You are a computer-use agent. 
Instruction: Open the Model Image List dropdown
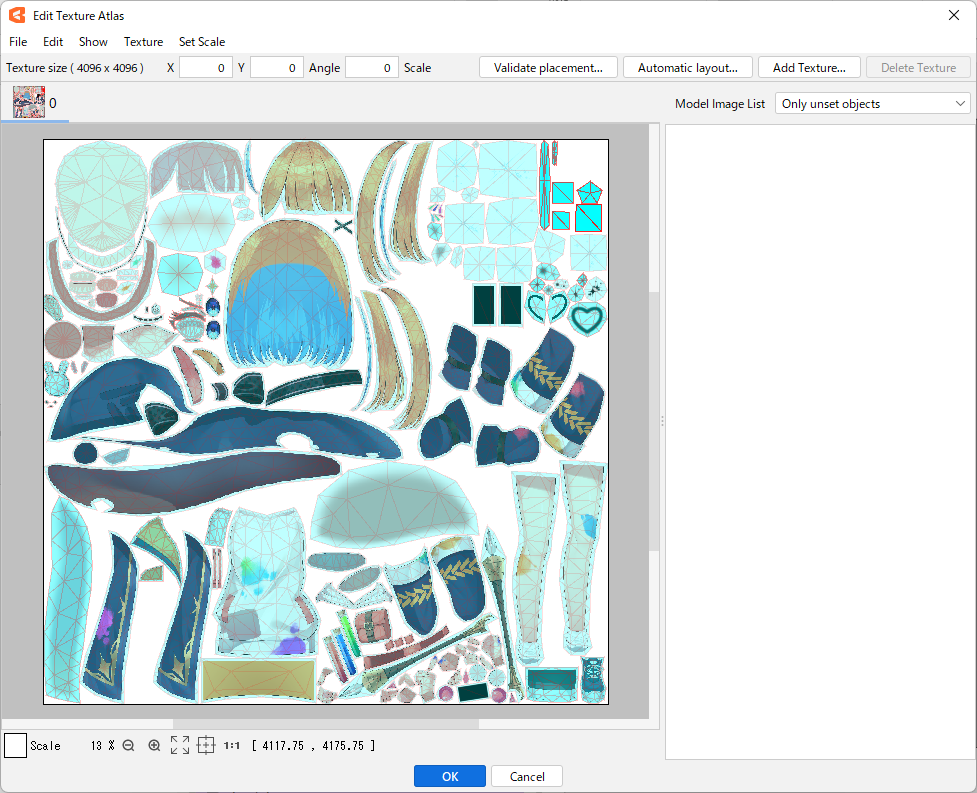pos(872,104)
